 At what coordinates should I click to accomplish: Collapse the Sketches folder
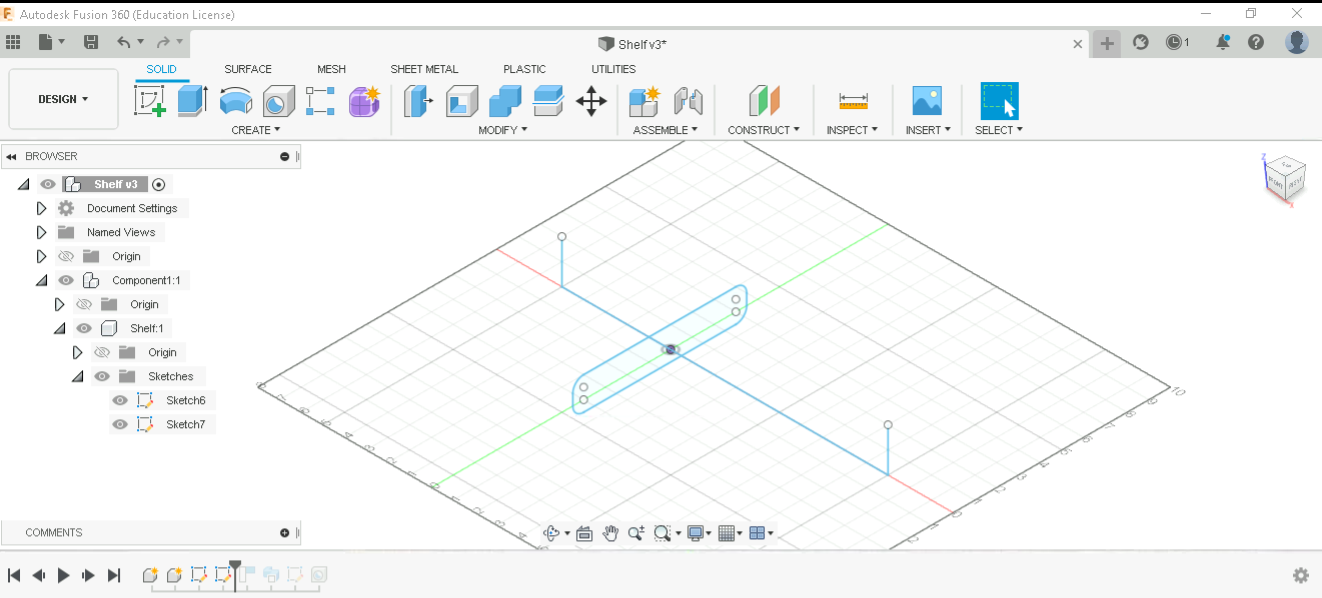pos(77,376)
